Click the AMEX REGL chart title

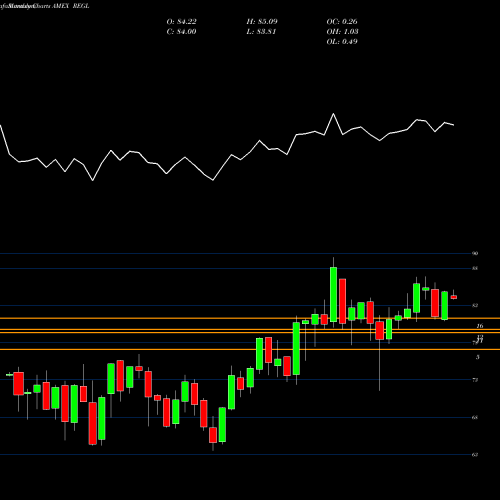70,6
